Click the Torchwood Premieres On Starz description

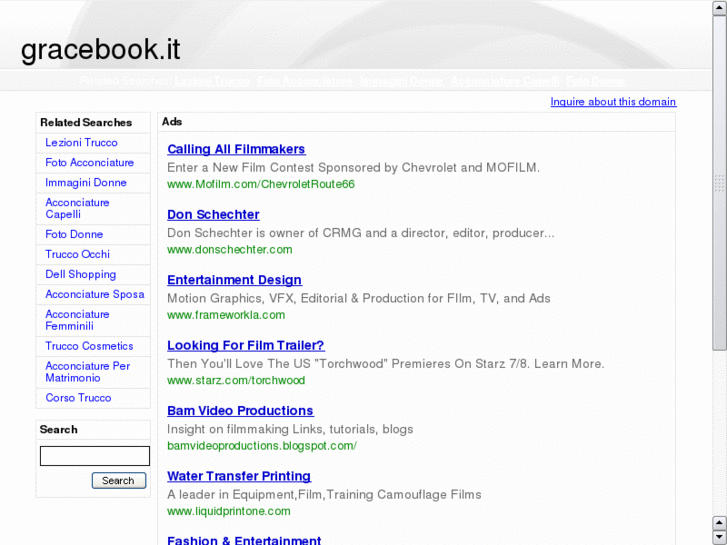tap(386, 364)
